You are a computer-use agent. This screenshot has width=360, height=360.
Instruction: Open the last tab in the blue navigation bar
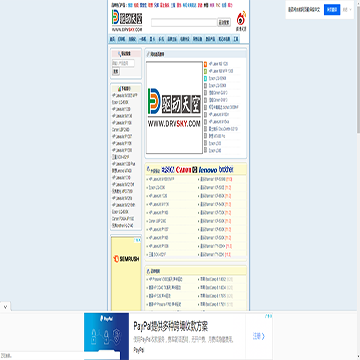pyautogui.click(x=236, y=39)
